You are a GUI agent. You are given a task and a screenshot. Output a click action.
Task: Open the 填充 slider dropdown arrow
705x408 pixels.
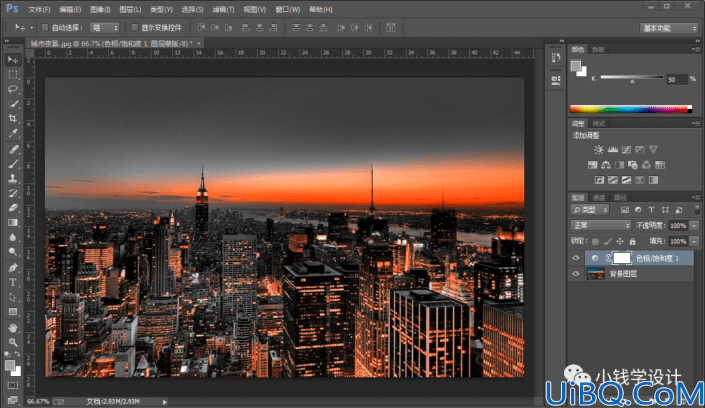[x=695, y=242]
